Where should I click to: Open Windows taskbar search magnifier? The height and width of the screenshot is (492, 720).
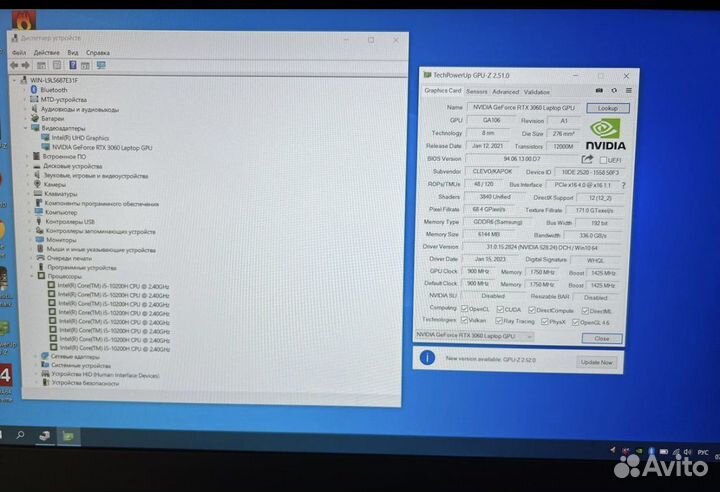[20, 435]
